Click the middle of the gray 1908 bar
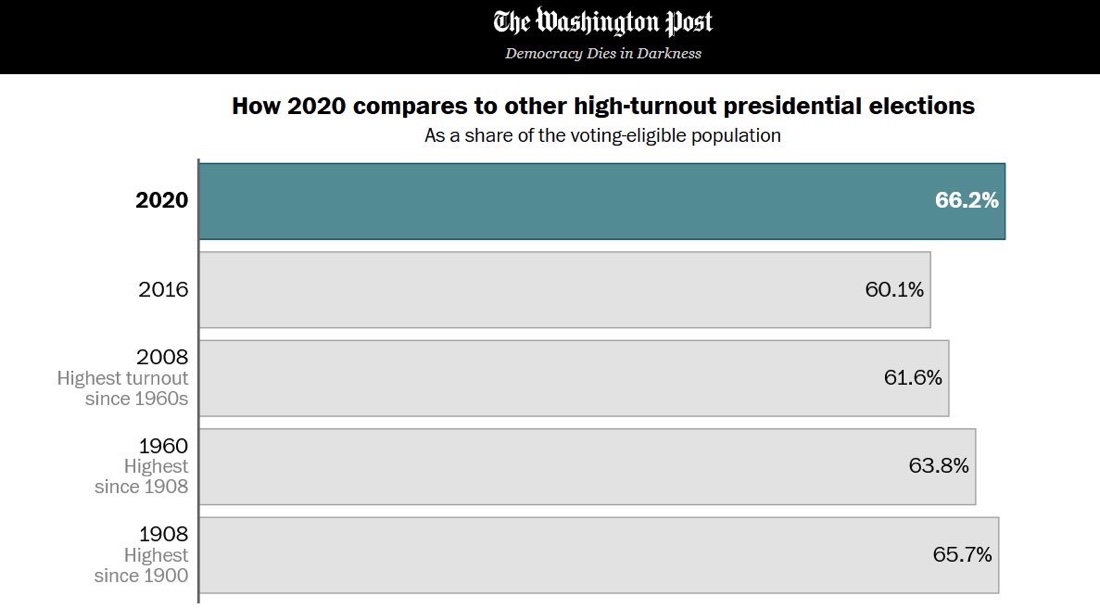This screenshot has height=609, width=1100. coord(599,554)
